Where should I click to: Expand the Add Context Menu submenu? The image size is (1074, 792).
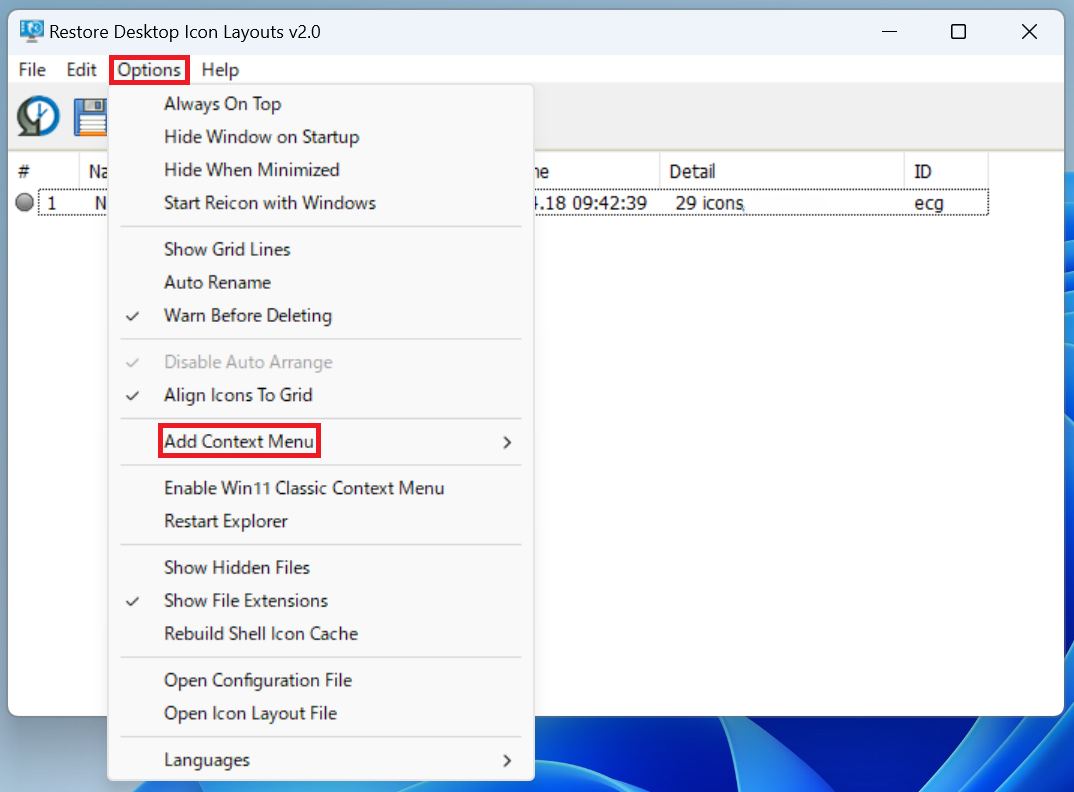pos(321,441)
